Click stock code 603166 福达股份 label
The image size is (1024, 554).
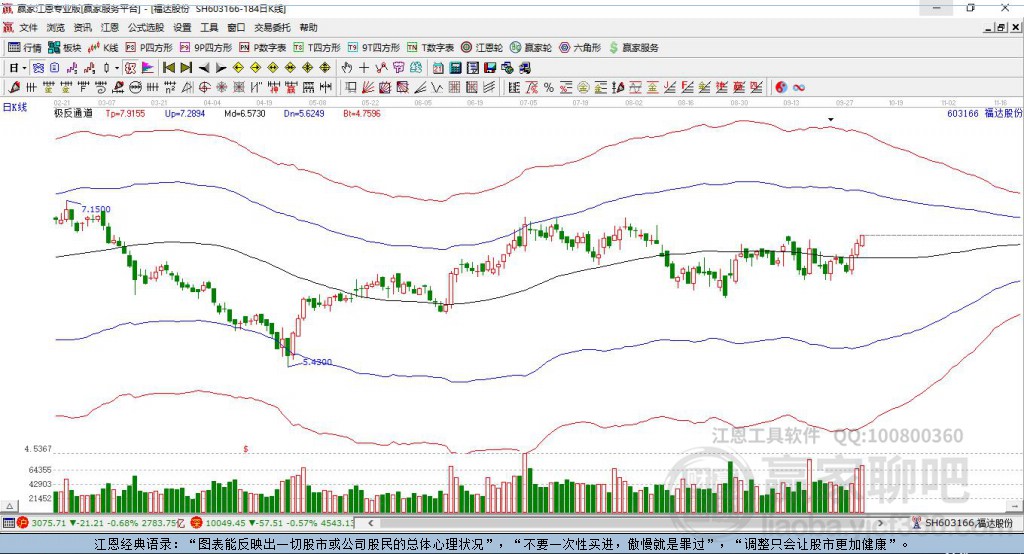click(x=984, y=114)
